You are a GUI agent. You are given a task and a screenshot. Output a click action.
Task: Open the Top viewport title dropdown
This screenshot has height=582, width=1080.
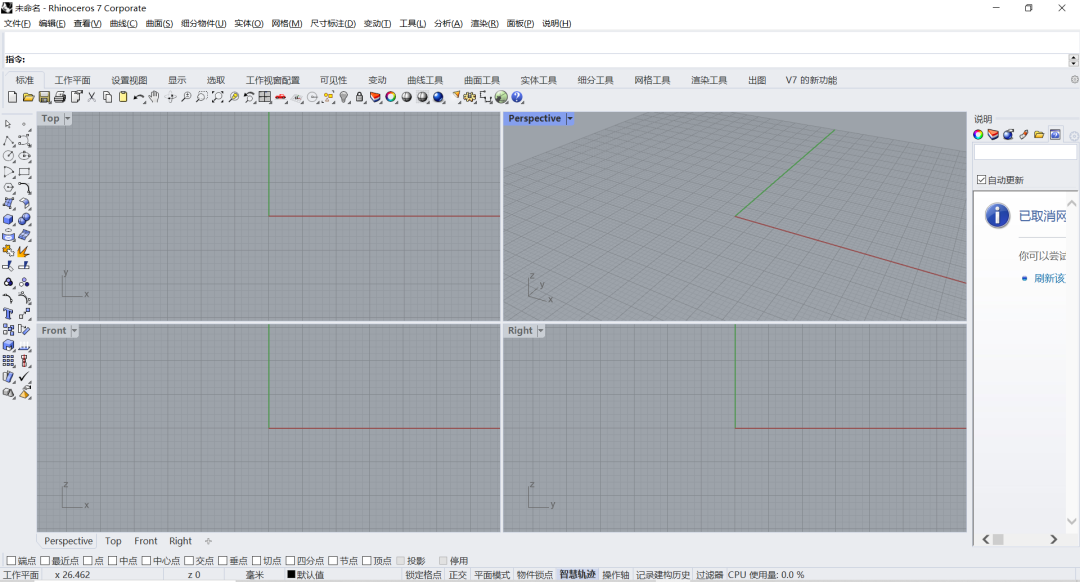(68, 118)
